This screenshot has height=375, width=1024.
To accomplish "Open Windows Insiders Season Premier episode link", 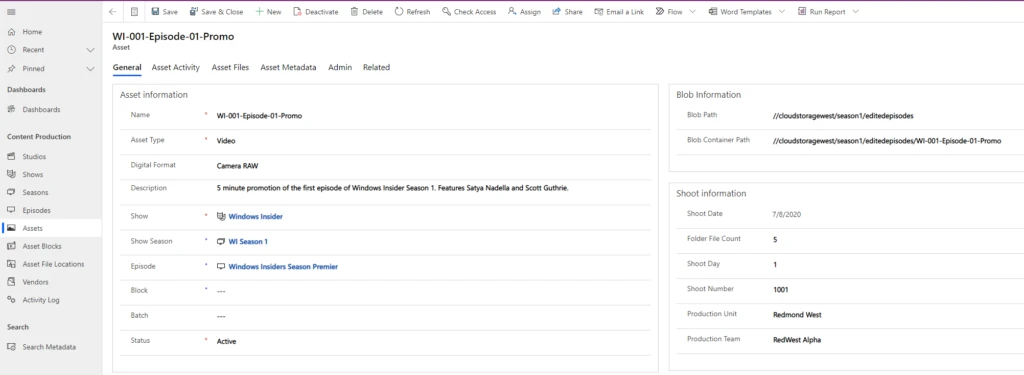I will [283, 267].
